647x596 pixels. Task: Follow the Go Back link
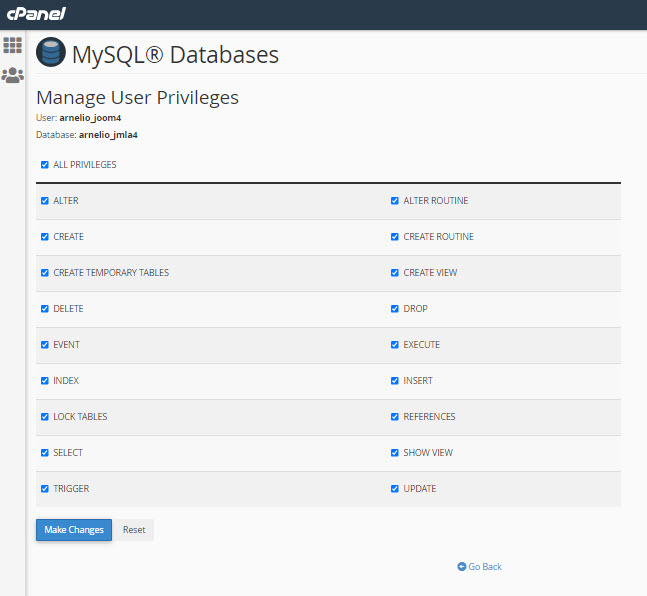point(480,567)
